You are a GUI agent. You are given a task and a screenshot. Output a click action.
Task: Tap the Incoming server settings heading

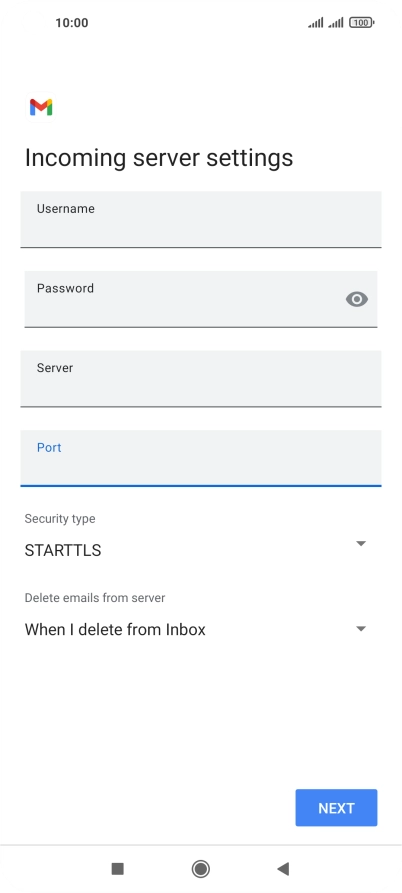pos(159,158)
